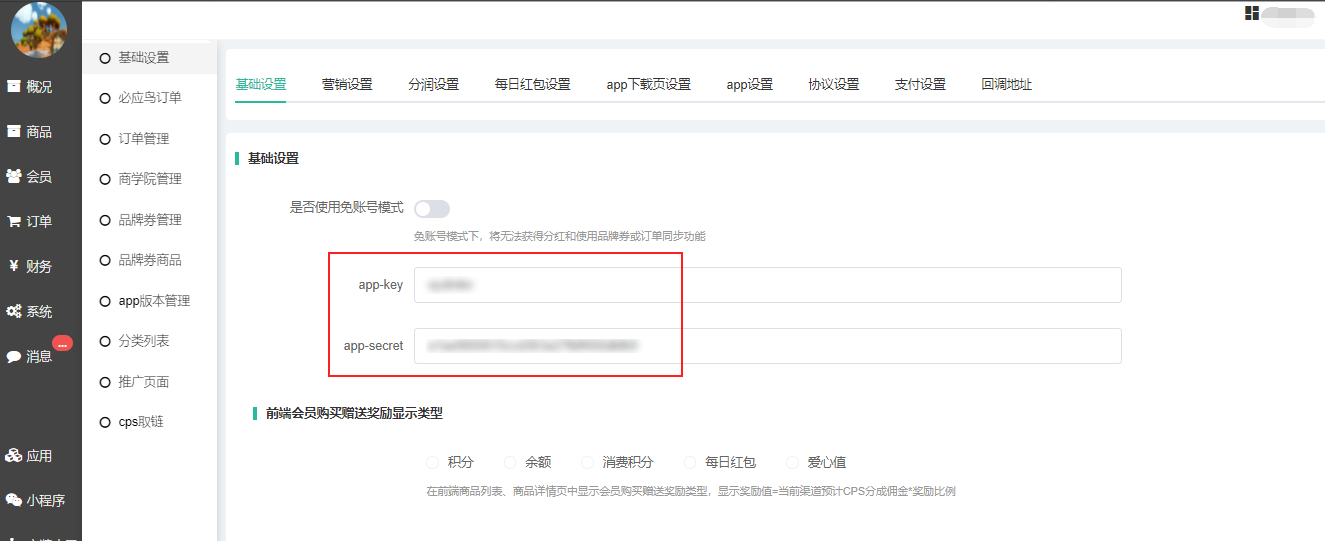Switch to the app设置 tab
The image size is (1325, 541).
(750, 84)
